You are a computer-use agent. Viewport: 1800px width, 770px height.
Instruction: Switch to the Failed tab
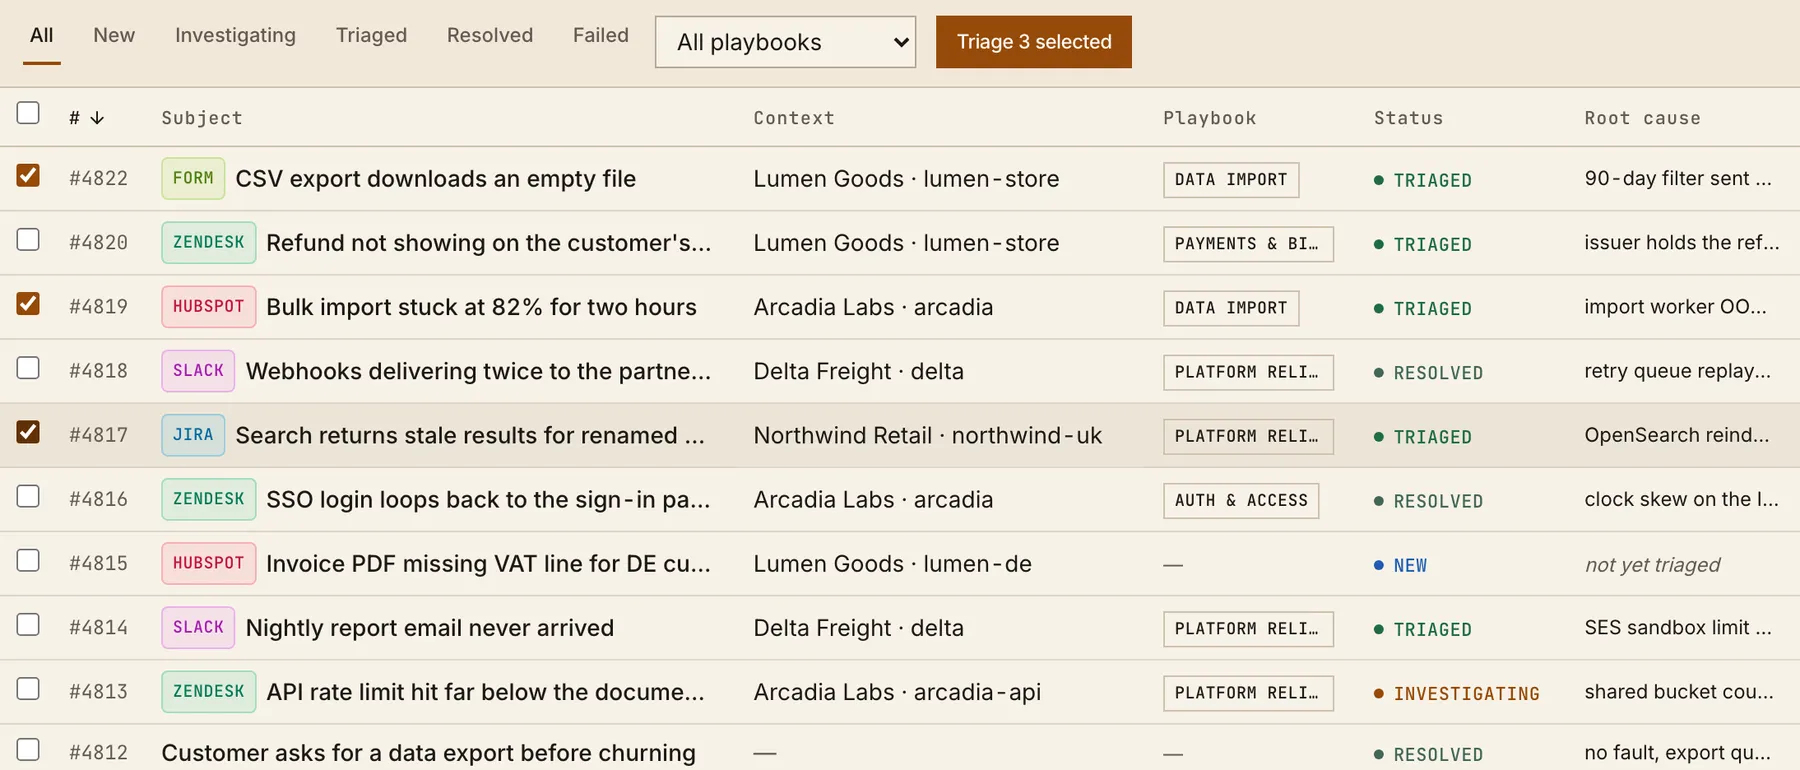(601, 36)
